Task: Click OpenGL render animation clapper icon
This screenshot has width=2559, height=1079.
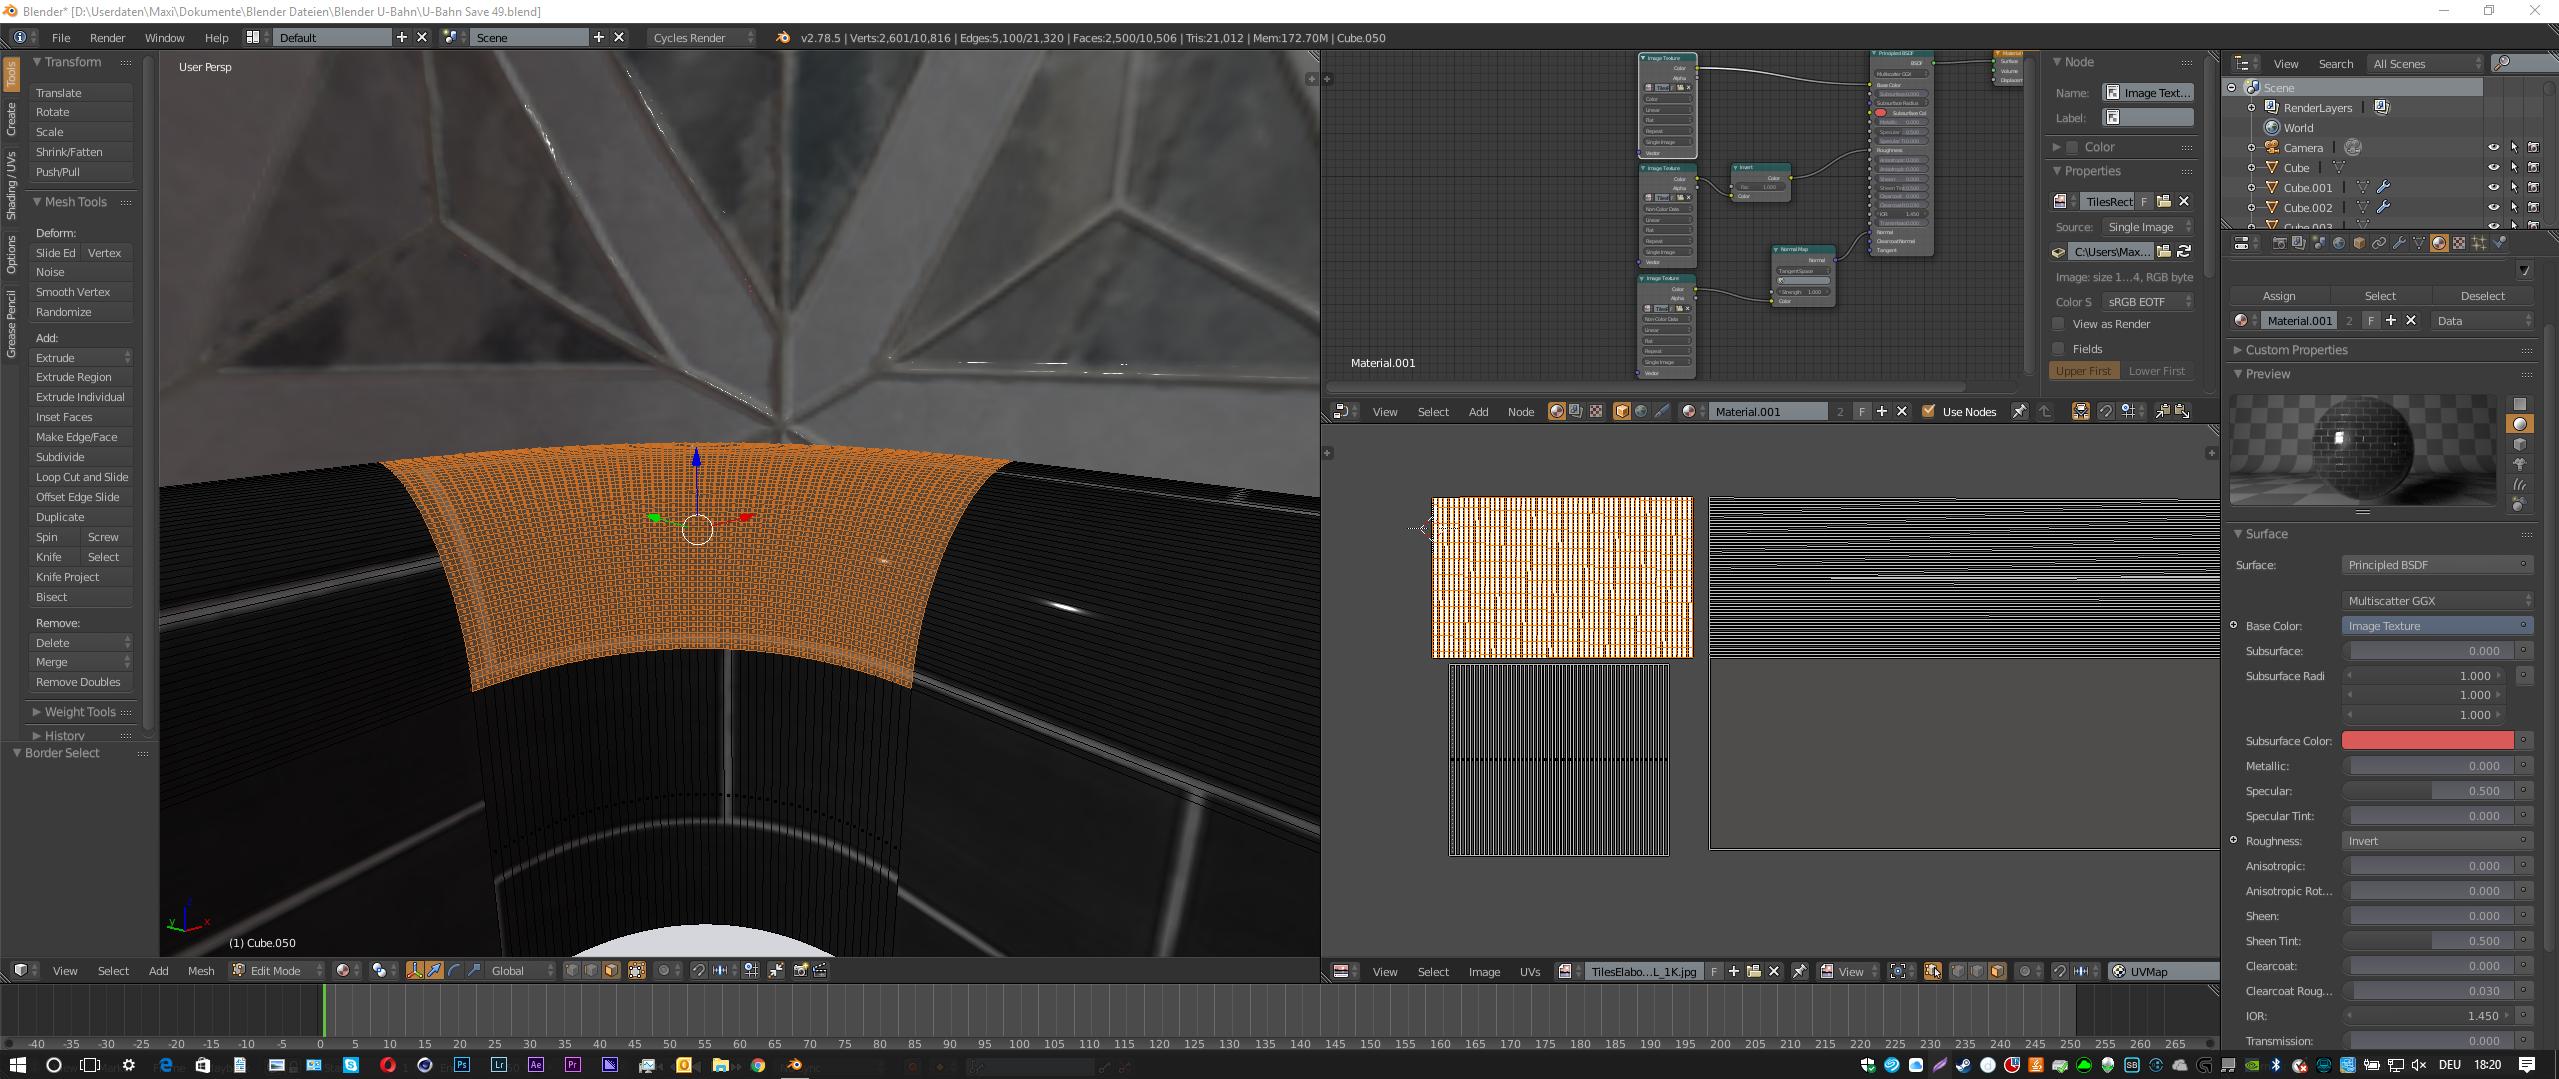Action: point(821,970)
